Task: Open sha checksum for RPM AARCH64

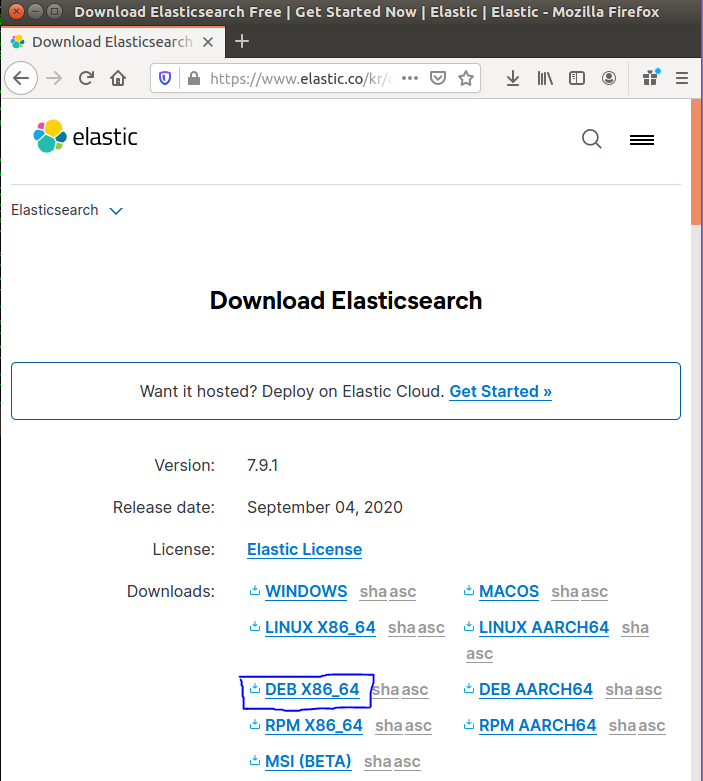Action: [622, 726]
